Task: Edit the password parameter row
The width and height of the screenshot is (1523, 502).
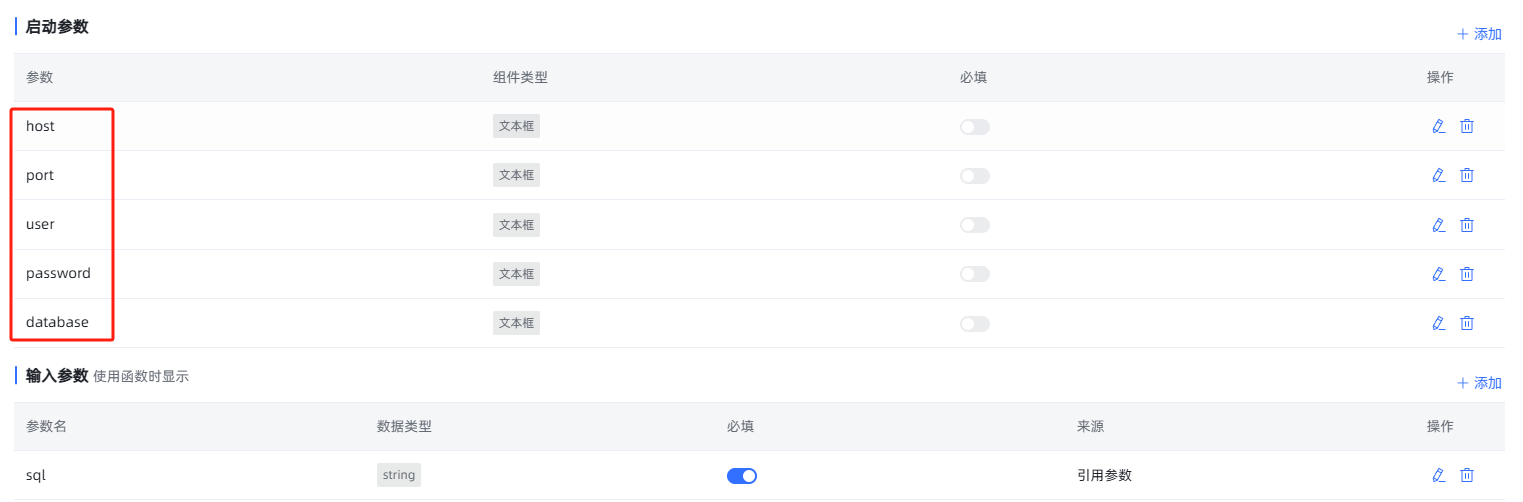Action: click(x=1439, y=274)
